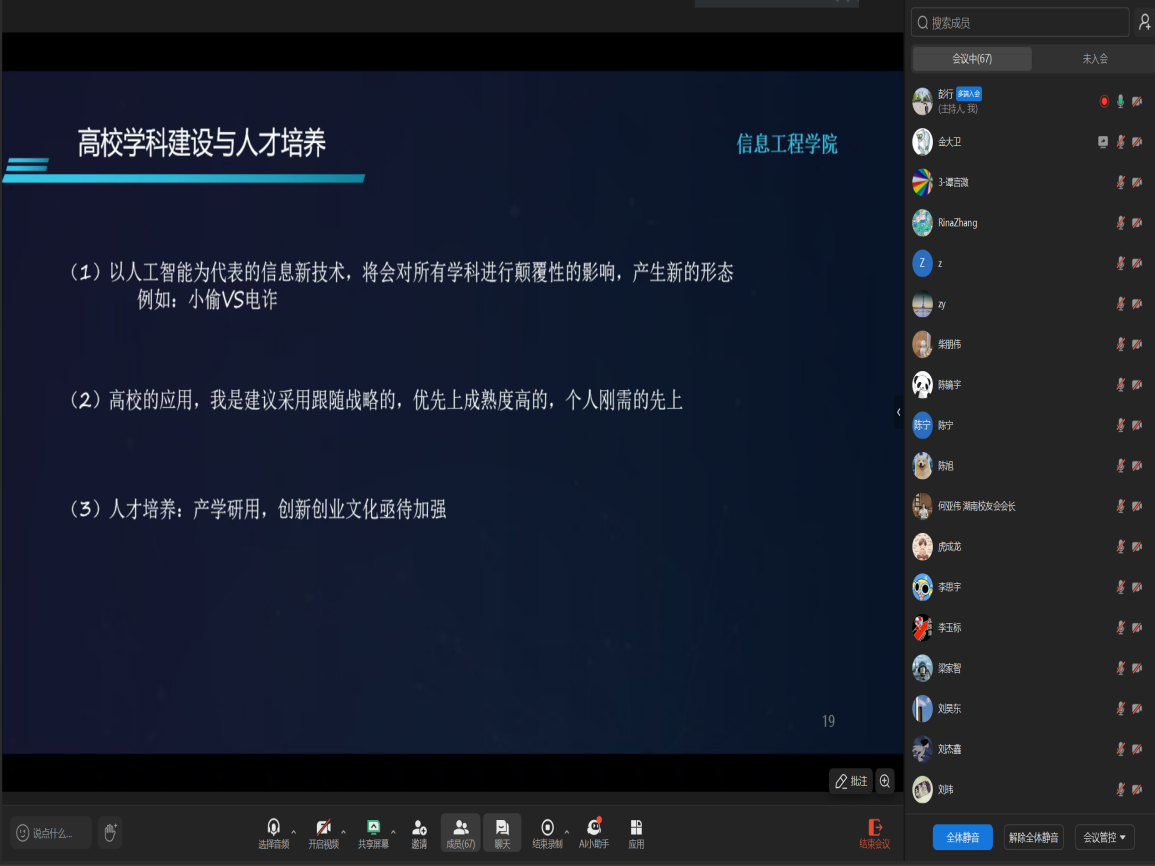Image resolution: width=1155 pixels, height=866 pixels.
Task: Open the AI小助手 assistant
Action: [594, 827]
